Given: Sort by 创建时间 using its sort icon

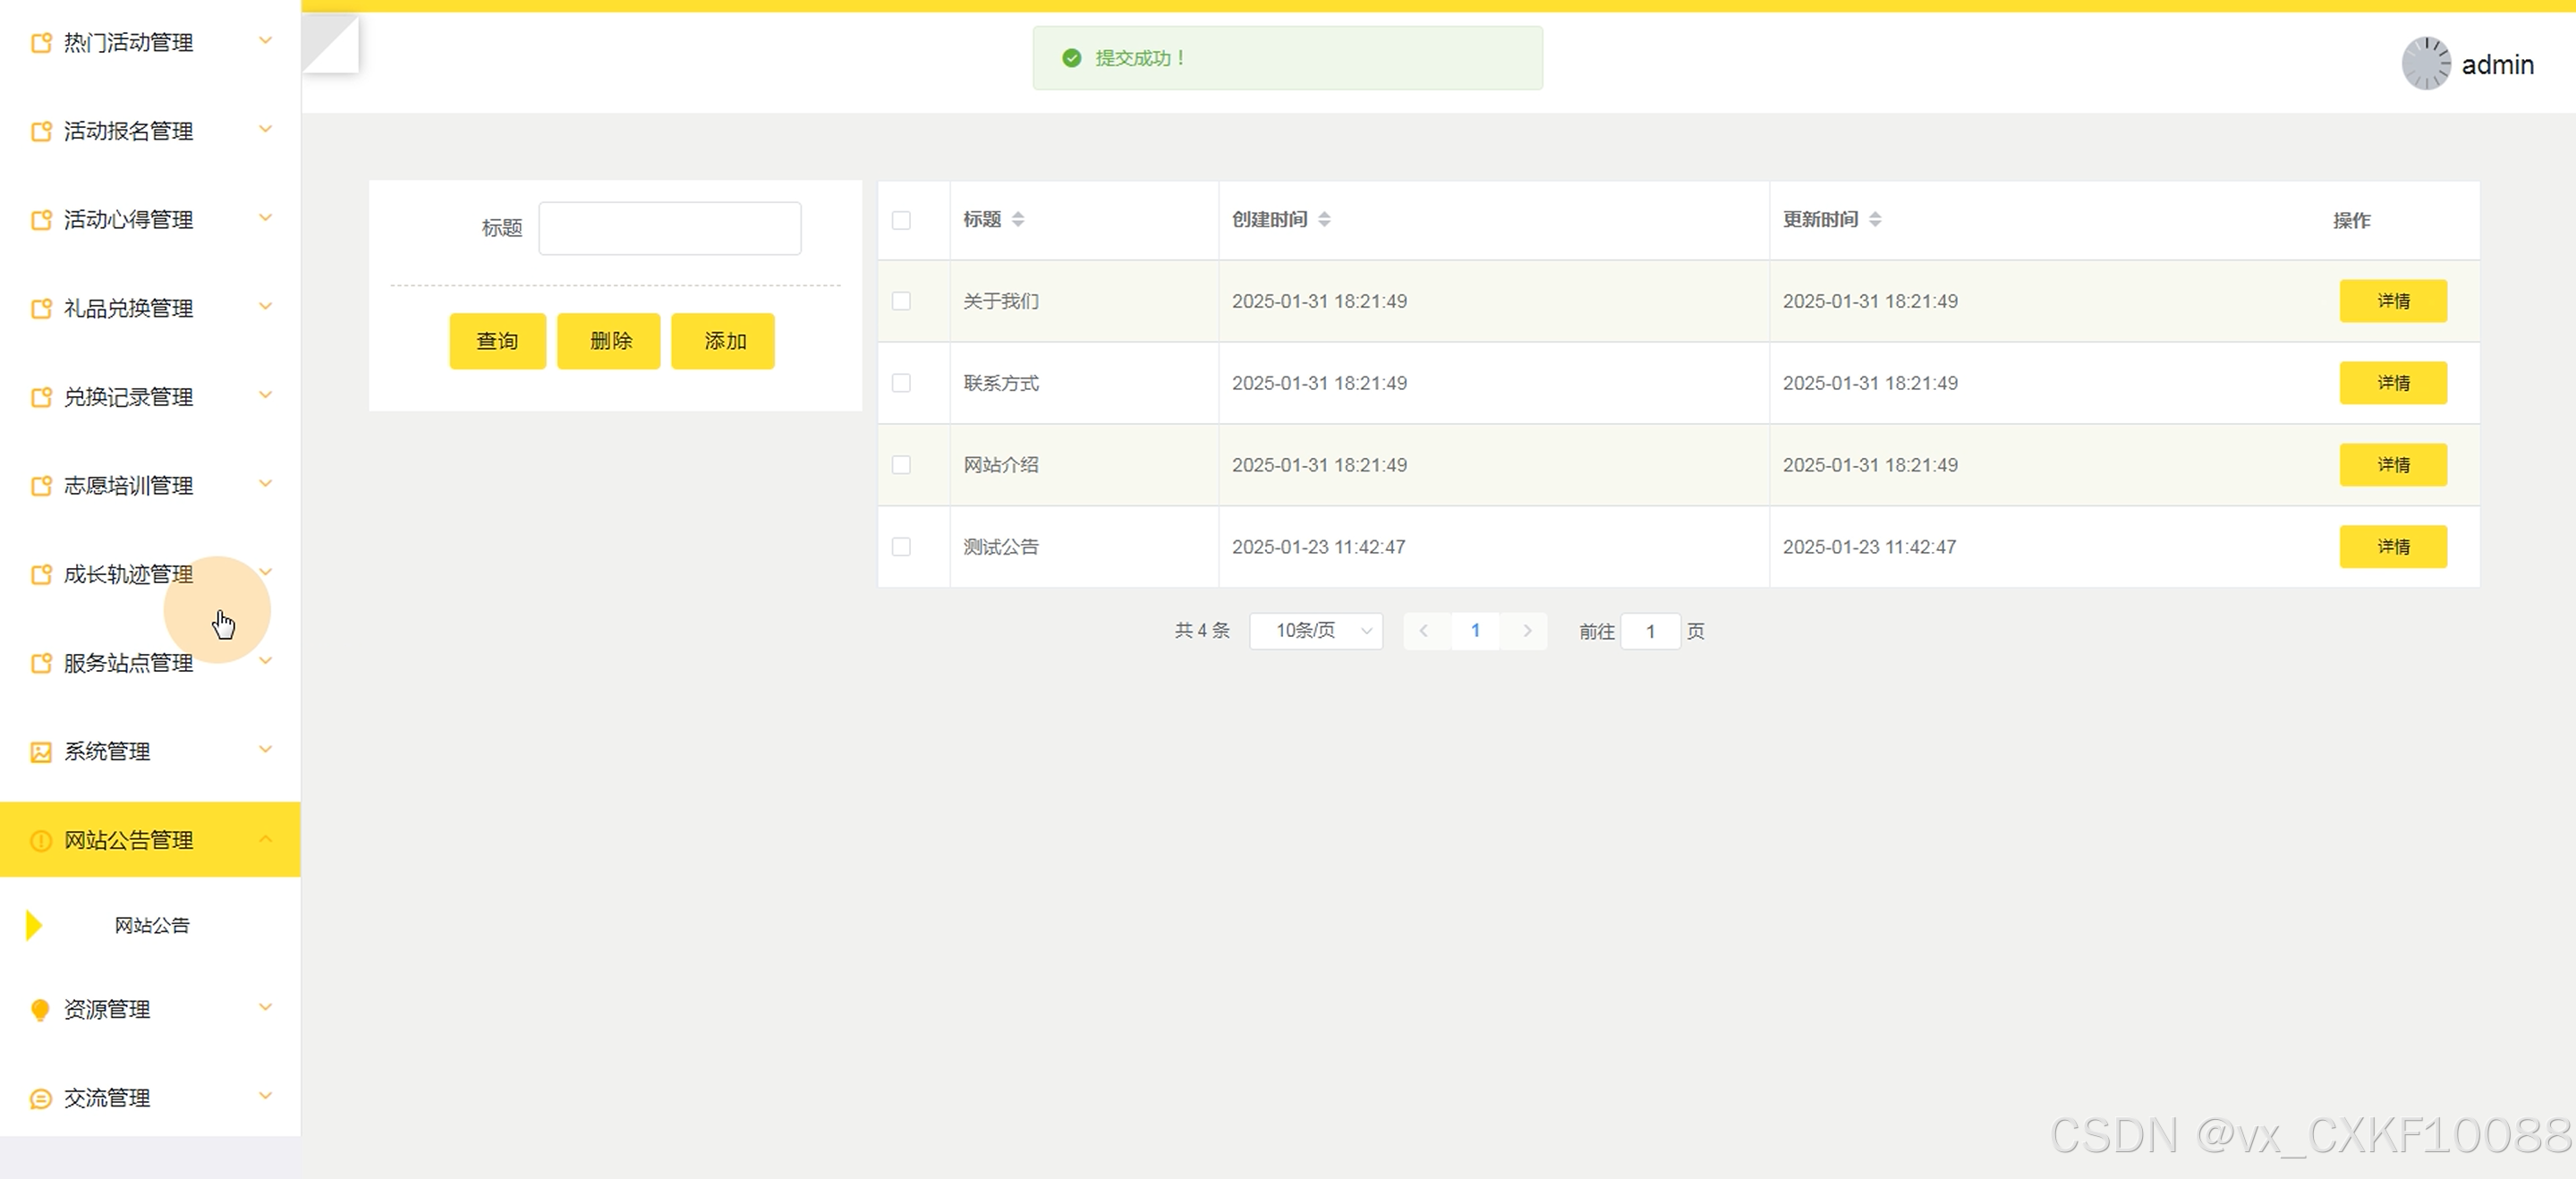Looking at the screenshot, I should [1323, 219].
